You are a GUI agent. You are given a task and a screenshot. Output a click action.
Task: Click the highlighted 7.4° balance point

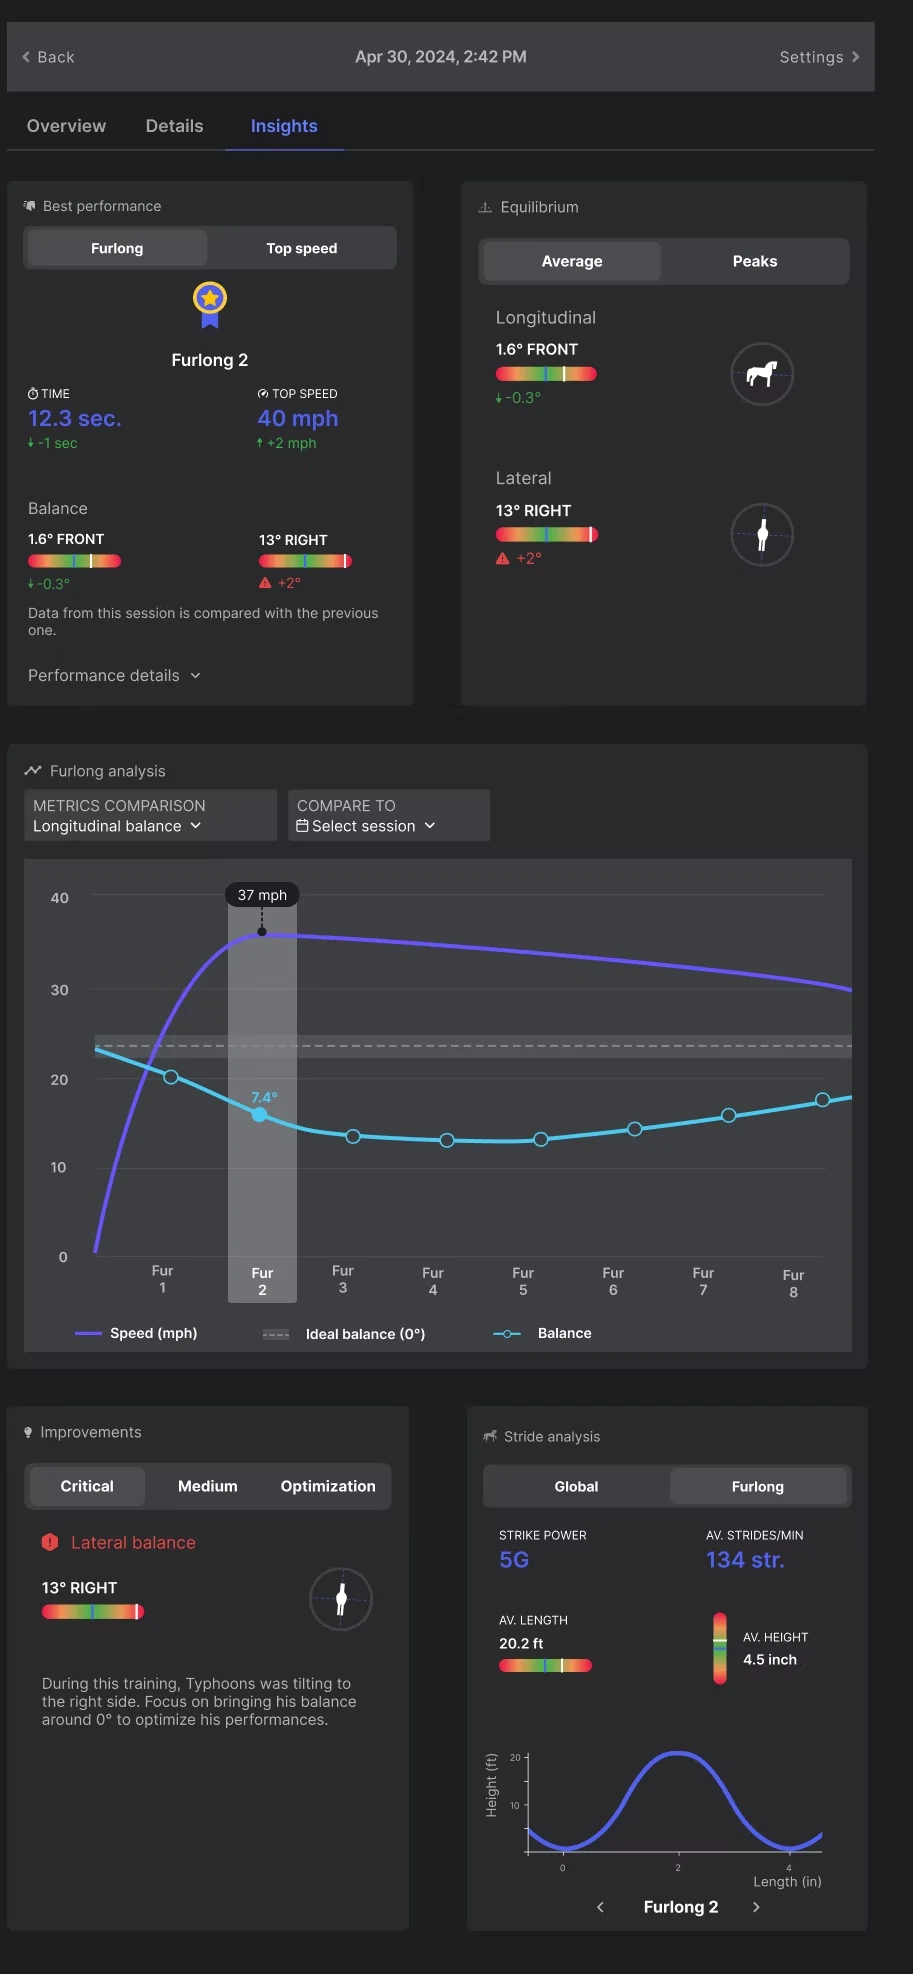tap(260, 1114)
